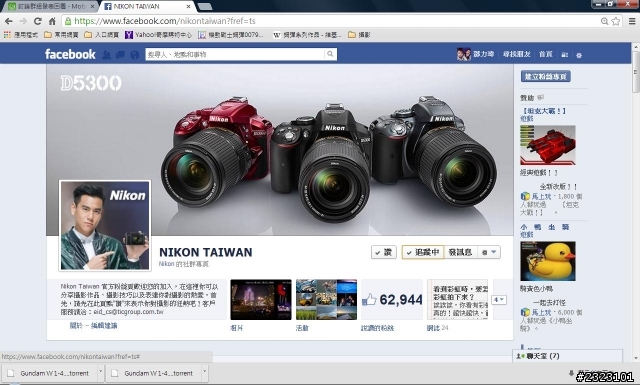Viewport: 640px width, 385px height.
Task: Open the Events section link
Action: tap(302, 328)
